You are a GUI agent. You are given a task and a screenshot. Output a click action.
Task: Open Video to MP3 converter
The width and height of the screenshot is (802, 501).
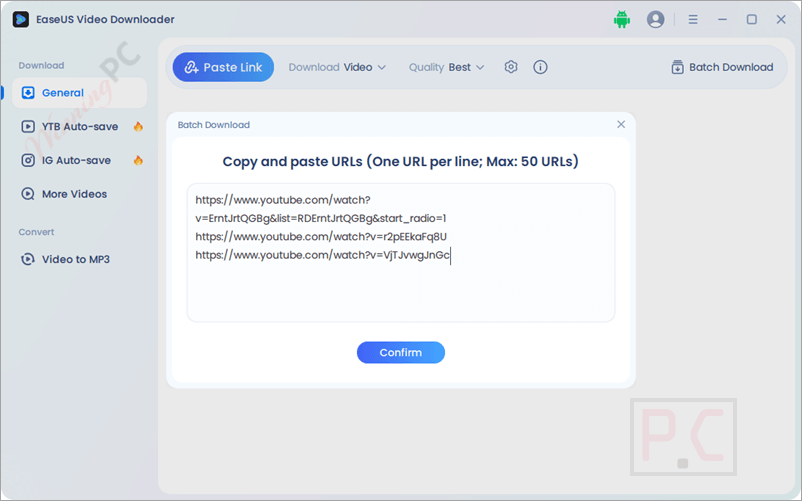coord(79,259)
